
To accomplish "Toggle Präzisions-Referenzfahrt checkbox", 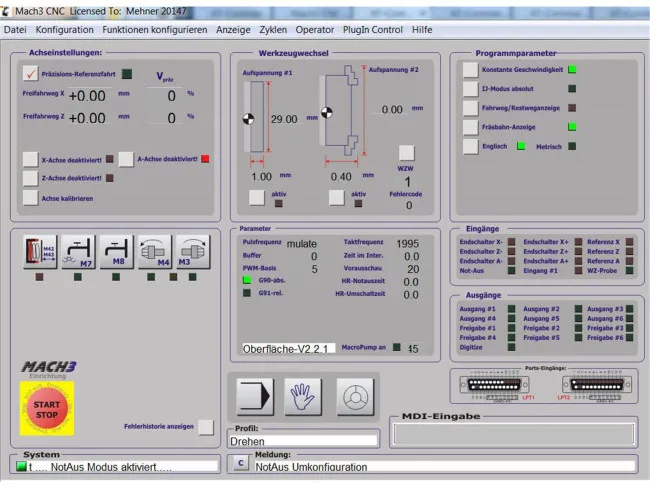I will (30, 74).
